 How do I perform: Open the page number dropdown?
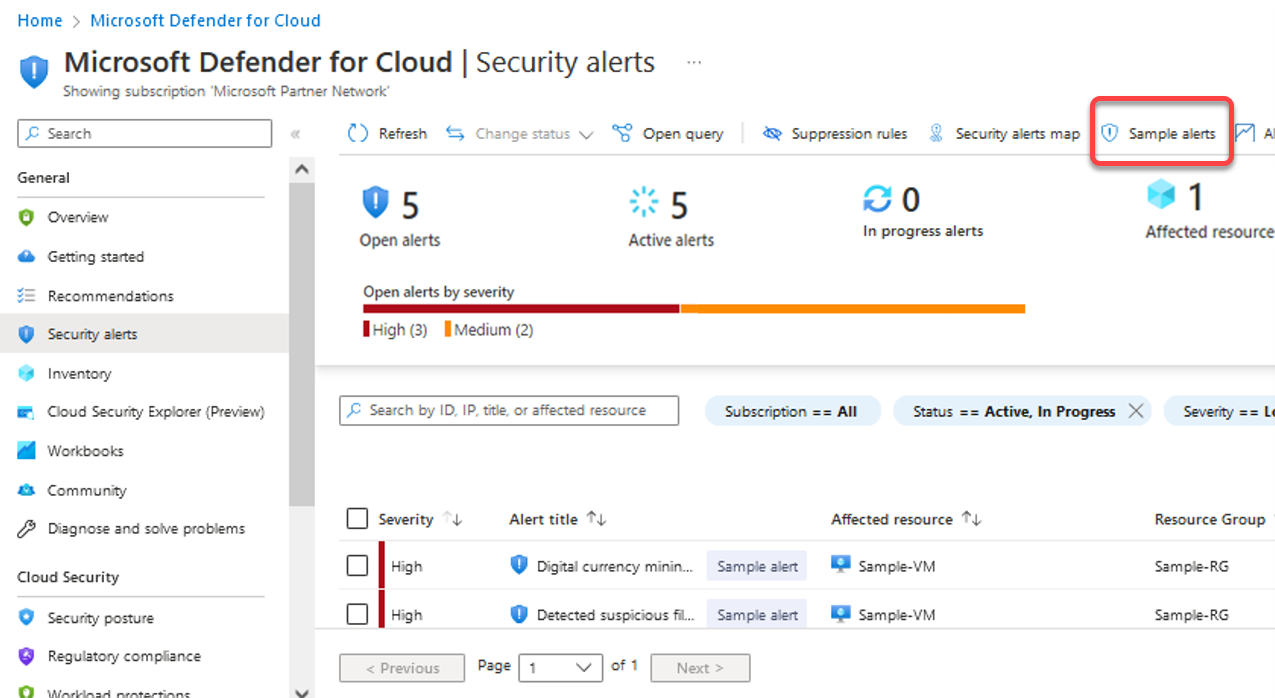click(561, 668)
